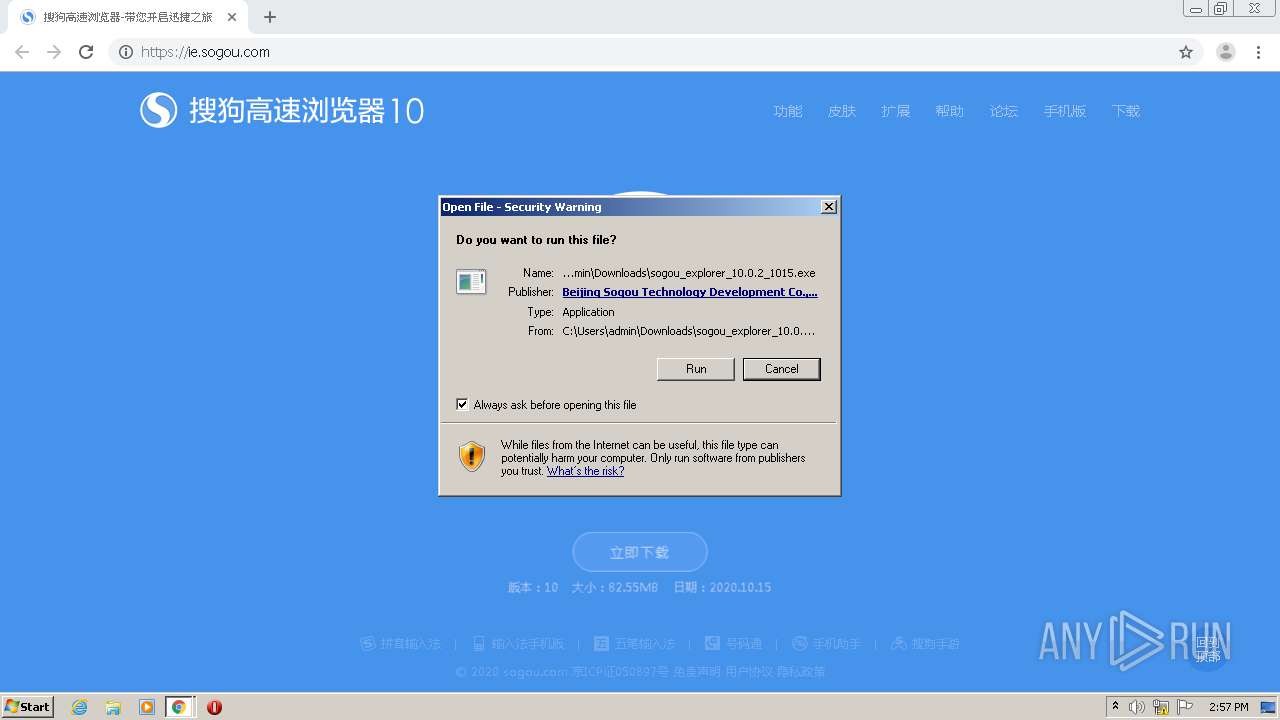Open the Windows Start menu
The height and width of the screenshot is (720, 1280).
coord(28,706)
